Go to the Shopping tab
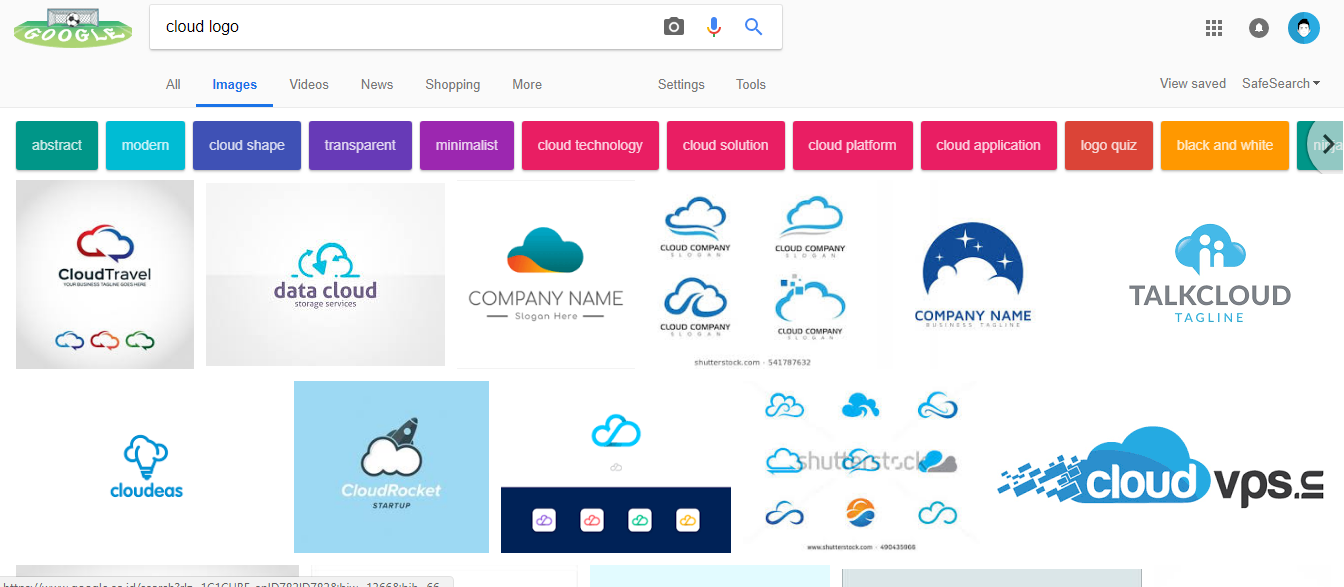The height and width of the screenshot is (587, 1344). click(x=453, y=85)
